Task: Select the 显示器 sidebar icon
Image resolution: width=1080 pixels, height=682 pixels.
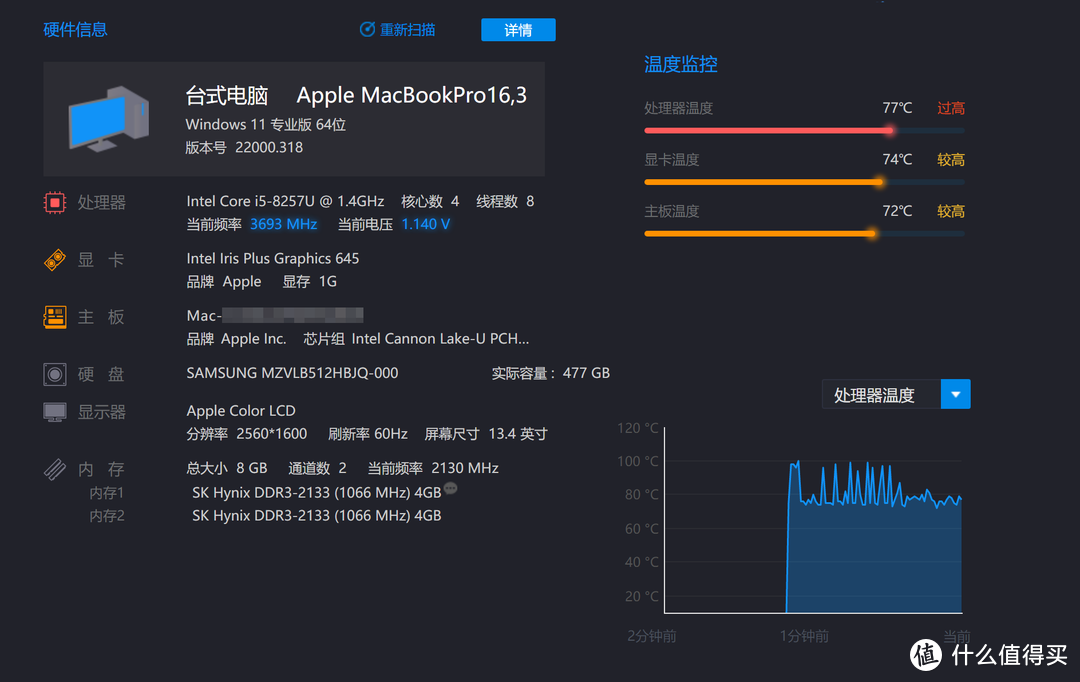Action: pyautogui.click(x=55, y=411)
